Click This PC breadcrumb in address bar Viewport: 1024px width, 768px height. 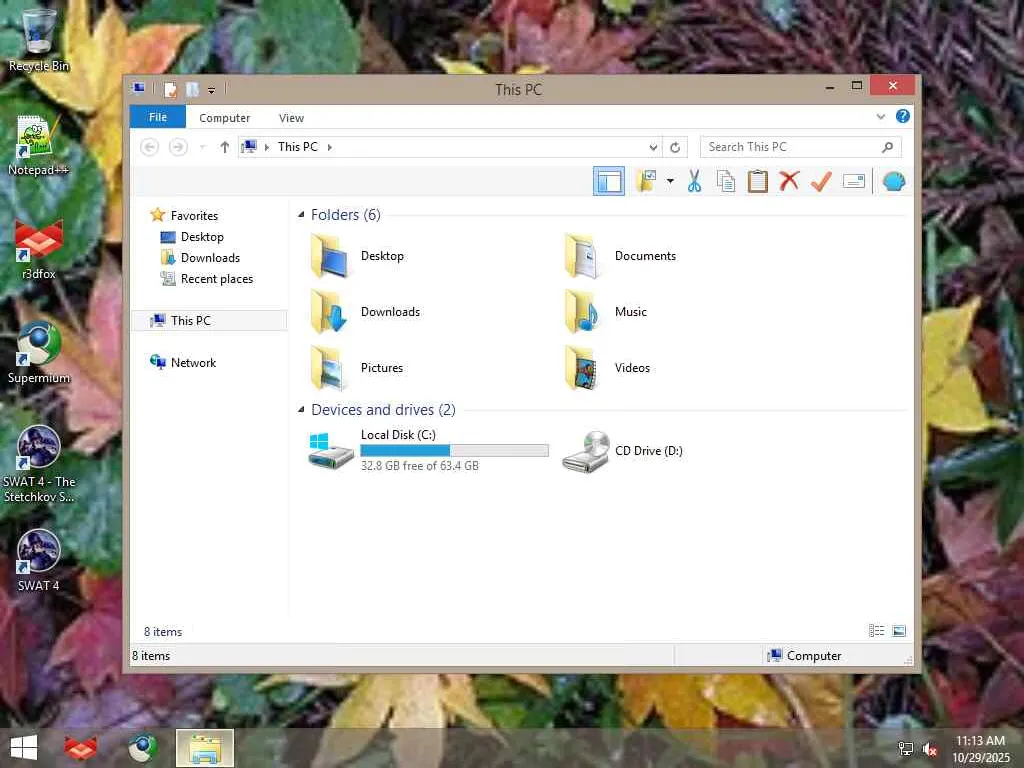(297, 147)
